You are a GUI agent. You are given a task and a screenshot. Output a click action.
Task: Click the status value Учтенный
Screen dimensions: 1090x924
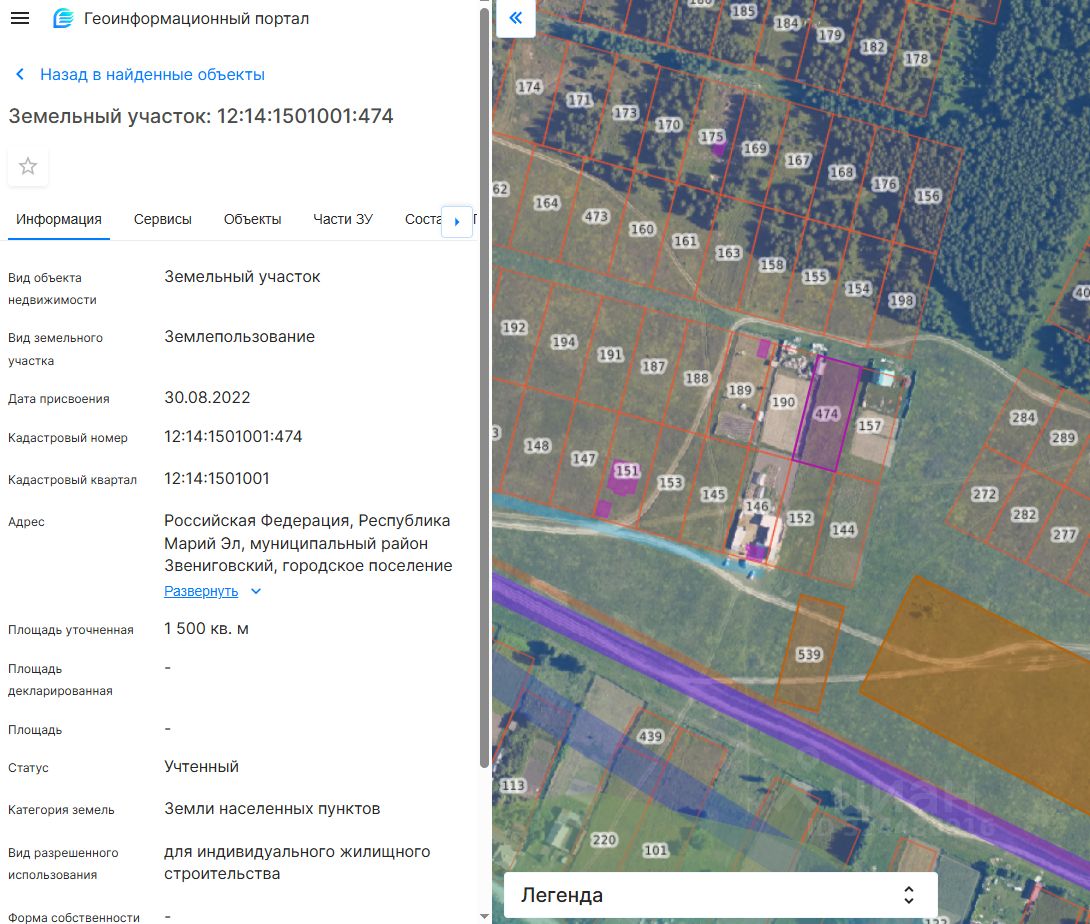pyautogui.click(x=202, y=766)
